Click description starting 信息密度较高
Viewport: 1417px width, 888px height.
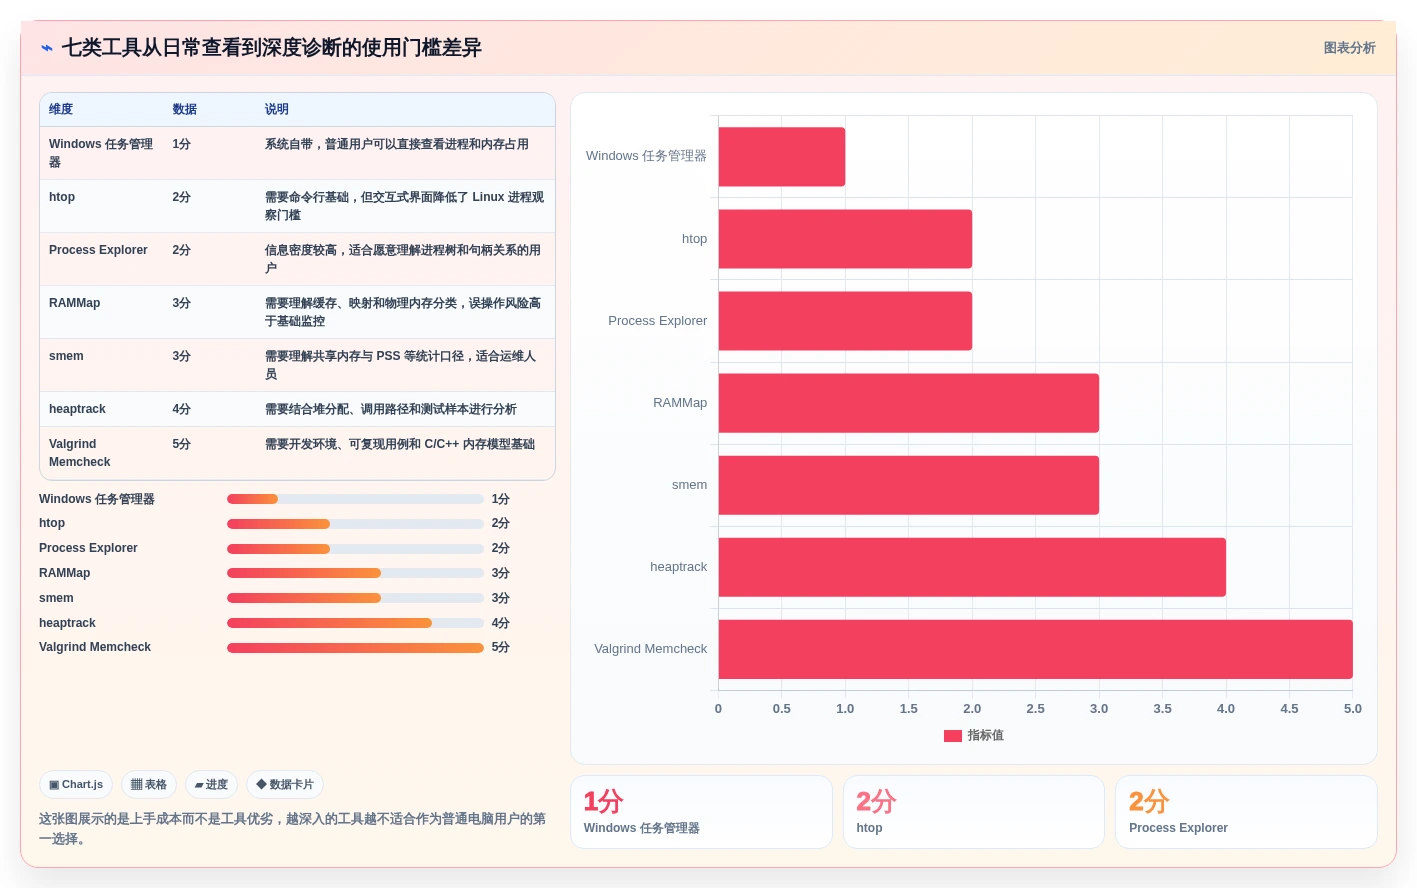pyautogui.click(x=403, y=259)
